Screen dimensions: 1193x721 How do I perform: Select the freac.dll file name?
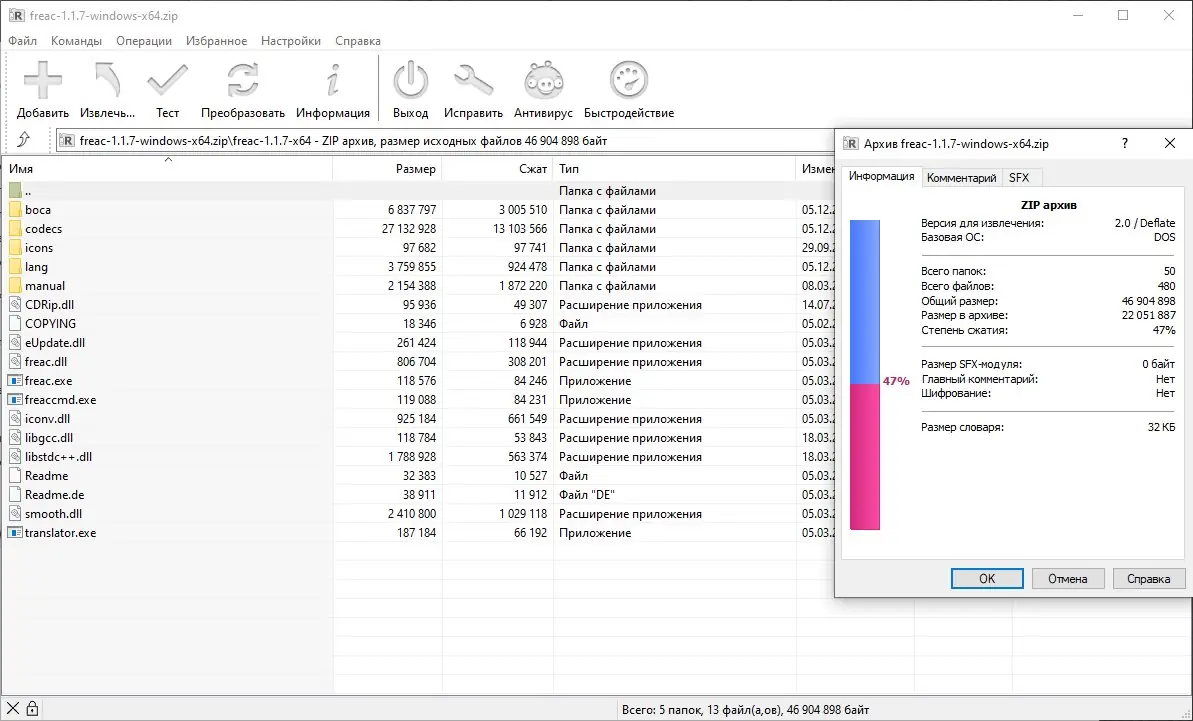pos(46,362)
